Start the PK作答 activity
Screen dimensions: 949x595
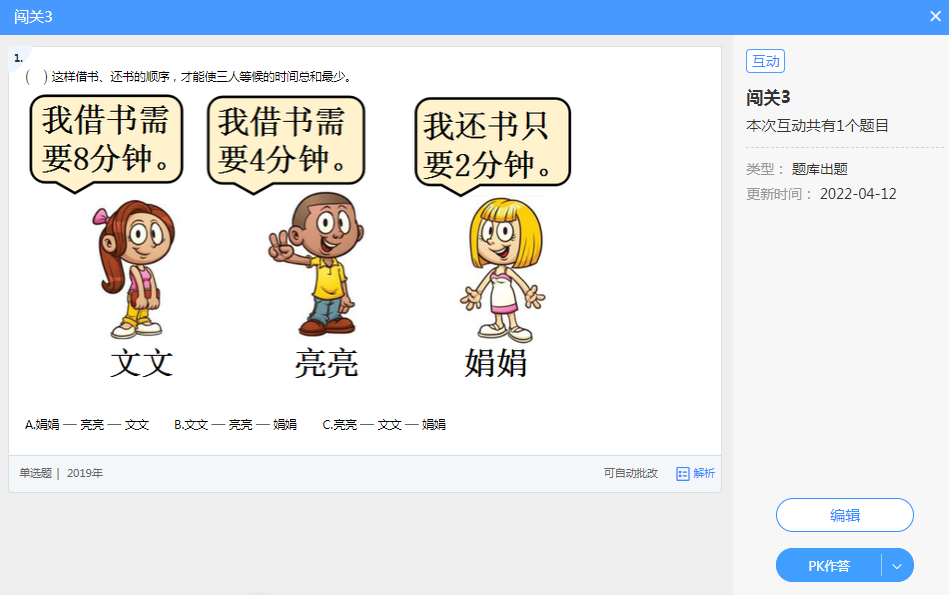[x=829, y=566]
